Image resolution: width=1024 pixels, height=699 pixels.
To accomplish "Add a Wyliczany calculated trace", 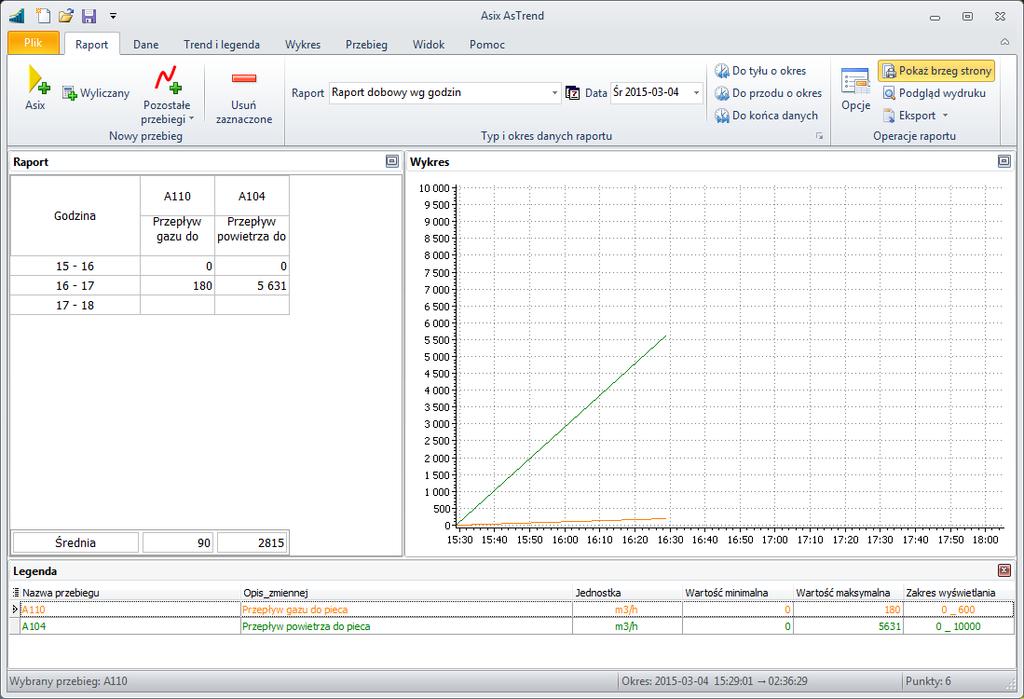I will tap(96, 93).
